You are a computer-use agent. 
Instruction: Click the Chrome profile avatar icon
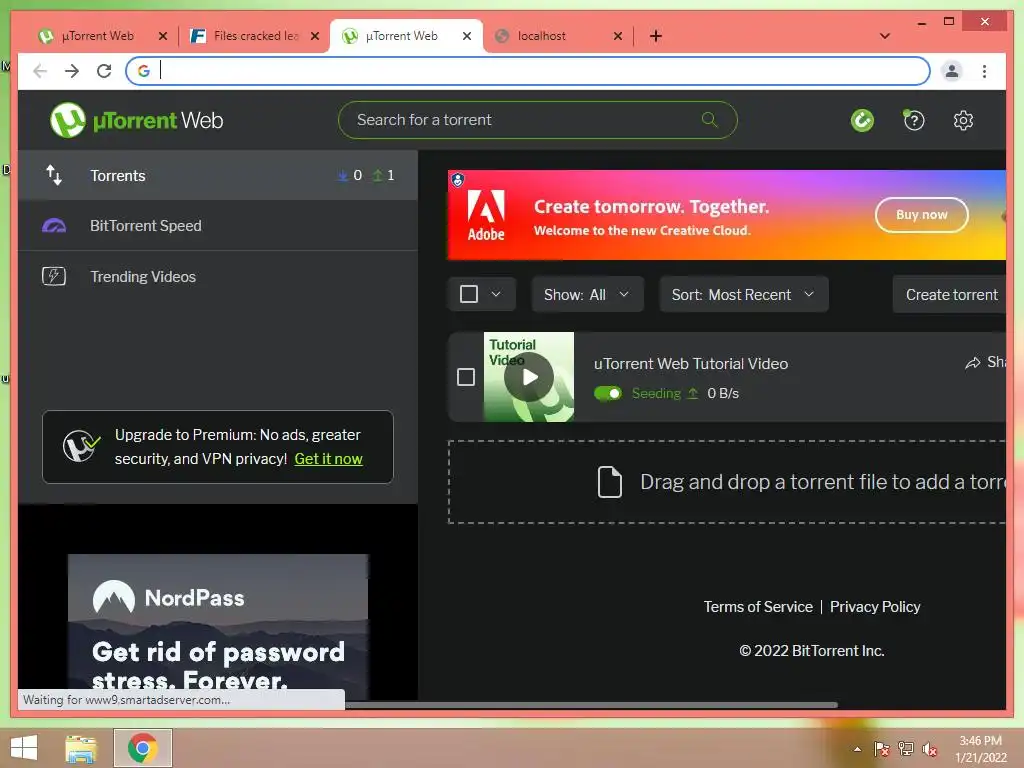click(x=952, y=71)
